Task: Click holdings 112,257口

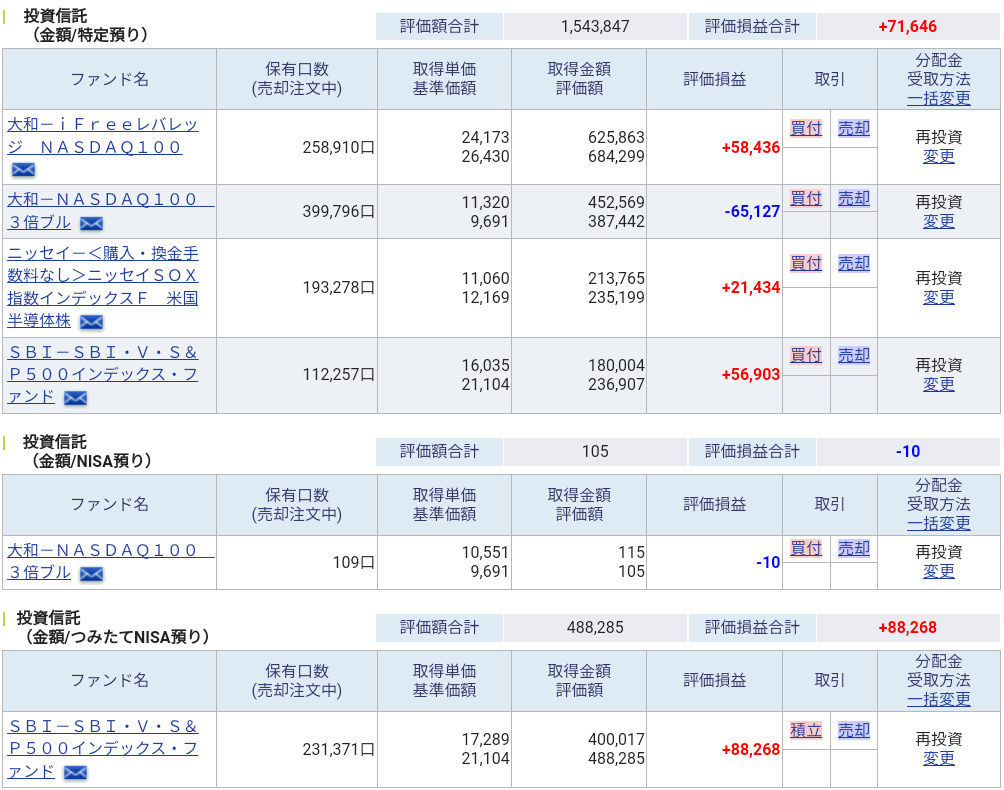Action: (x=339, y=375)
